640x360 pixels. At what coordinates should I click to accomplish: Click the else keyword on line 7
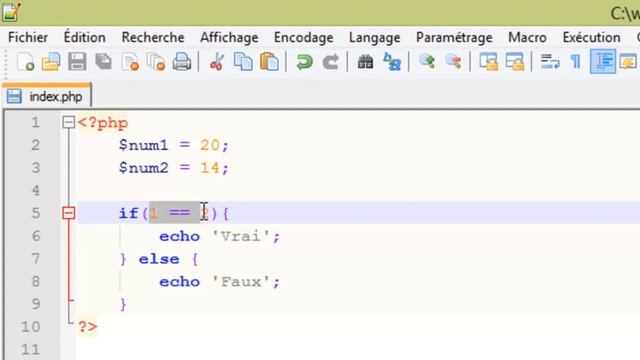point(159,259)
